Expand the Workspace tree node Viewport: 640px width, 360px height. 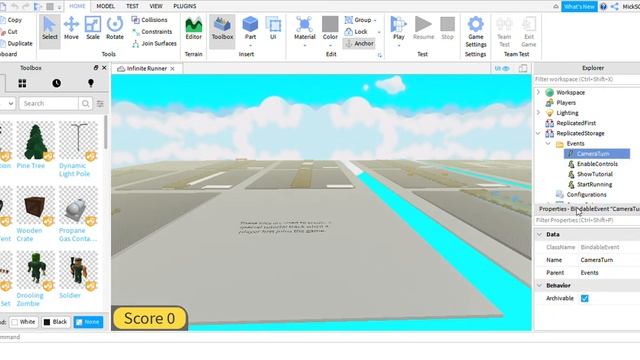pos(538,92)
